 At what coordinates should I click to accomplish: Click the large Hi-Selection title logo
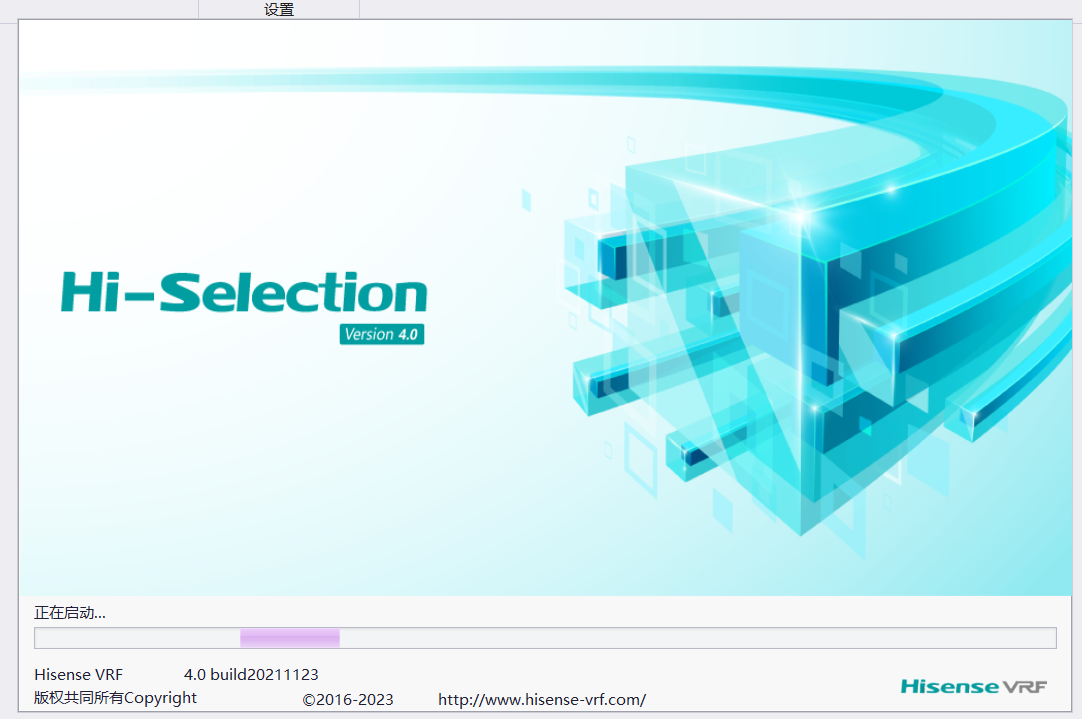pos(244,292)
